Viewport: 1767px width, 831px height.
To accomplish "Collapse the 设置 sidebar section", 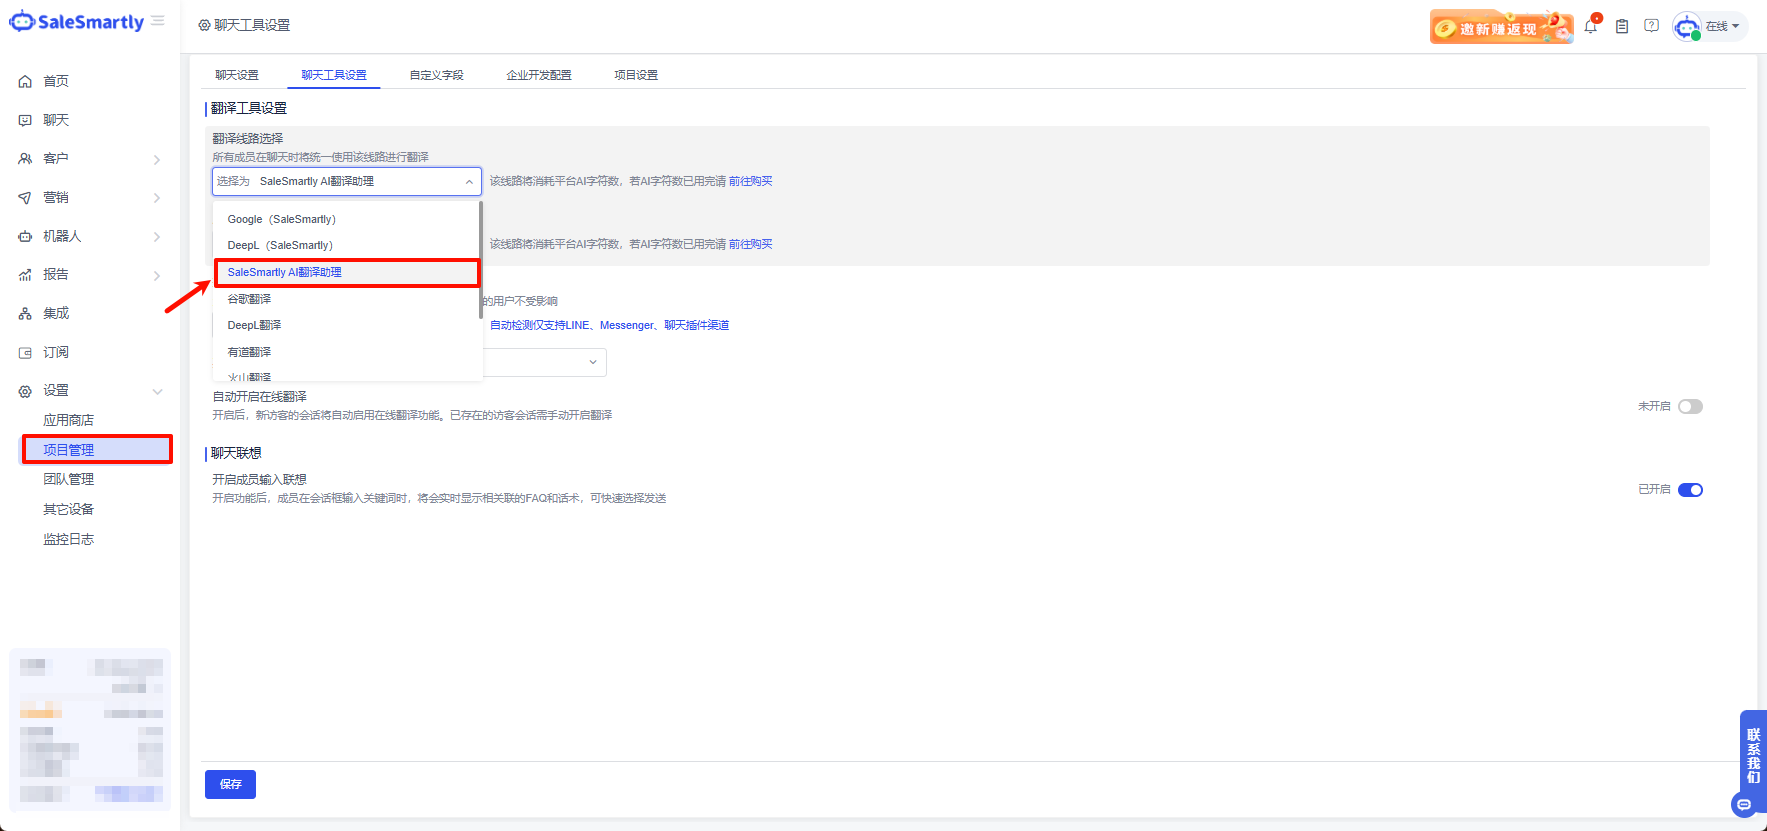I will click(156, 391).
